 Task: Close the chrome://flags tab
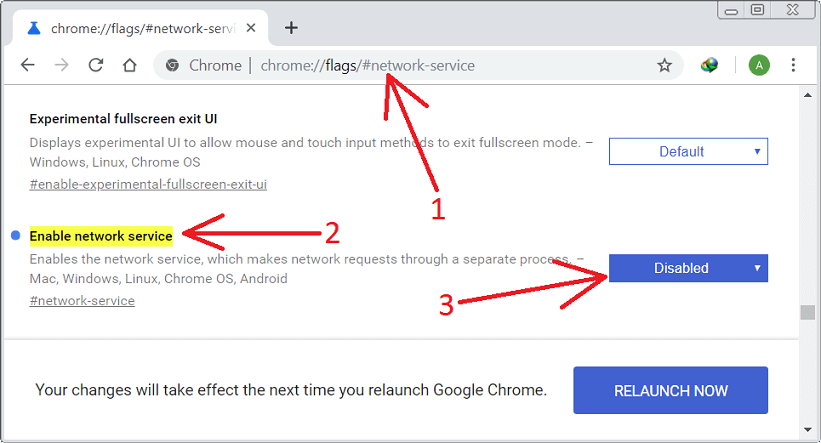point(251,28)
